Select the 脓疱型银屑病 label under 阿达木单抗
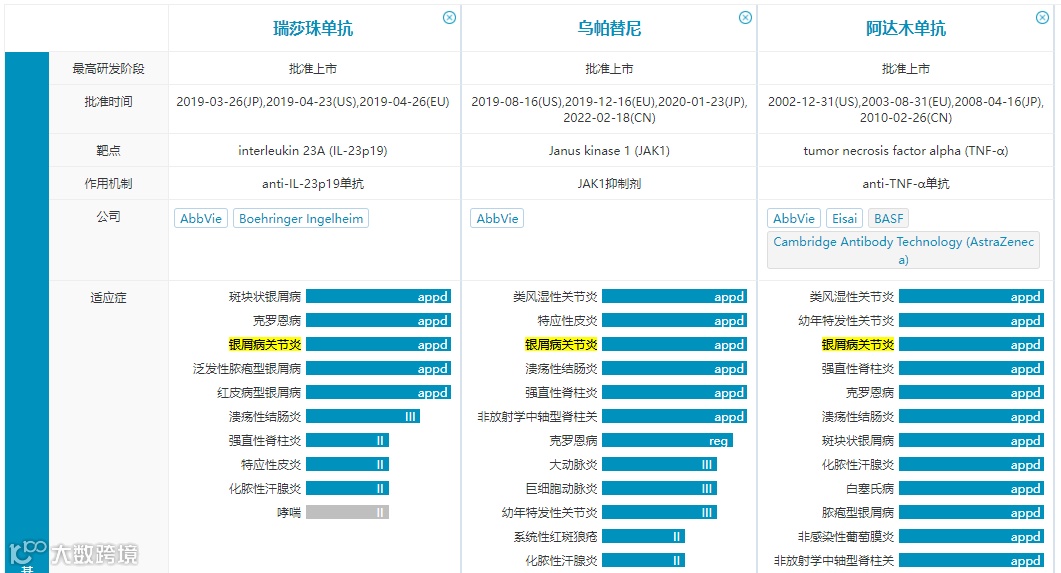 pos(857,513)
